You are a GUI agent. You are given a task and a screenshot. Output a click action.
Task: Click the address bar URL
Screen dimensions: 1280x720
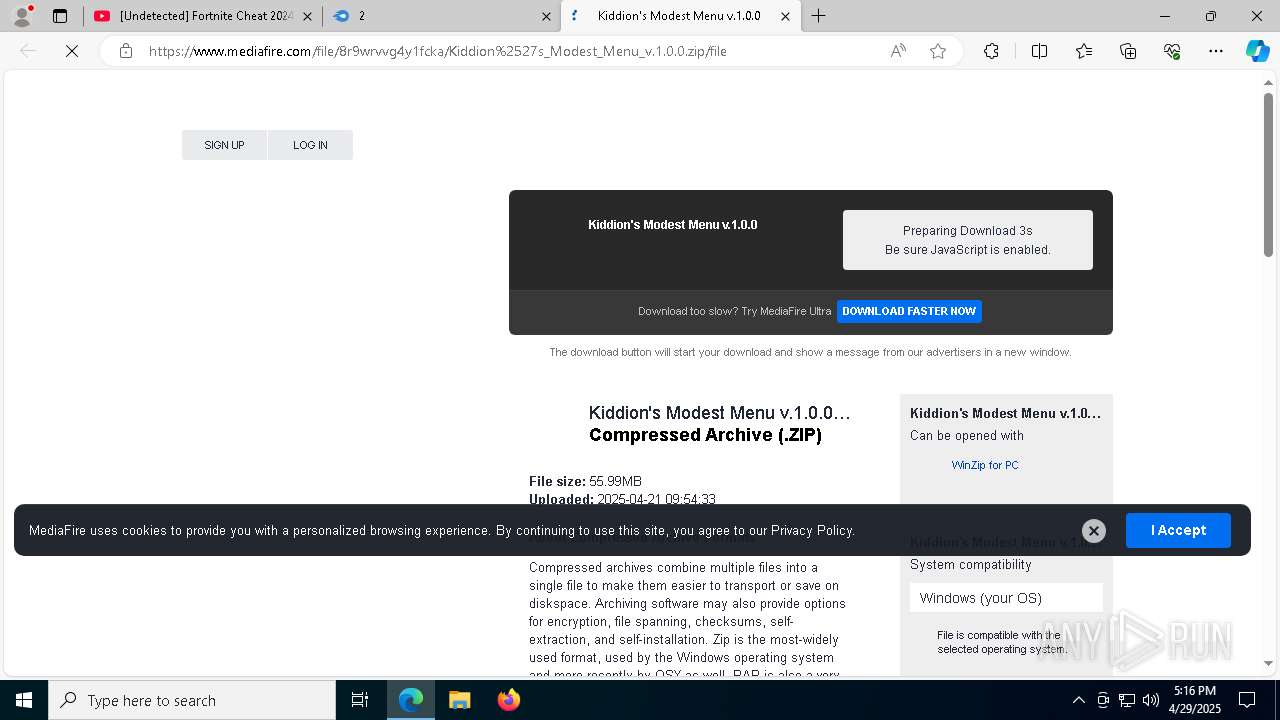[x=438, y=51]
